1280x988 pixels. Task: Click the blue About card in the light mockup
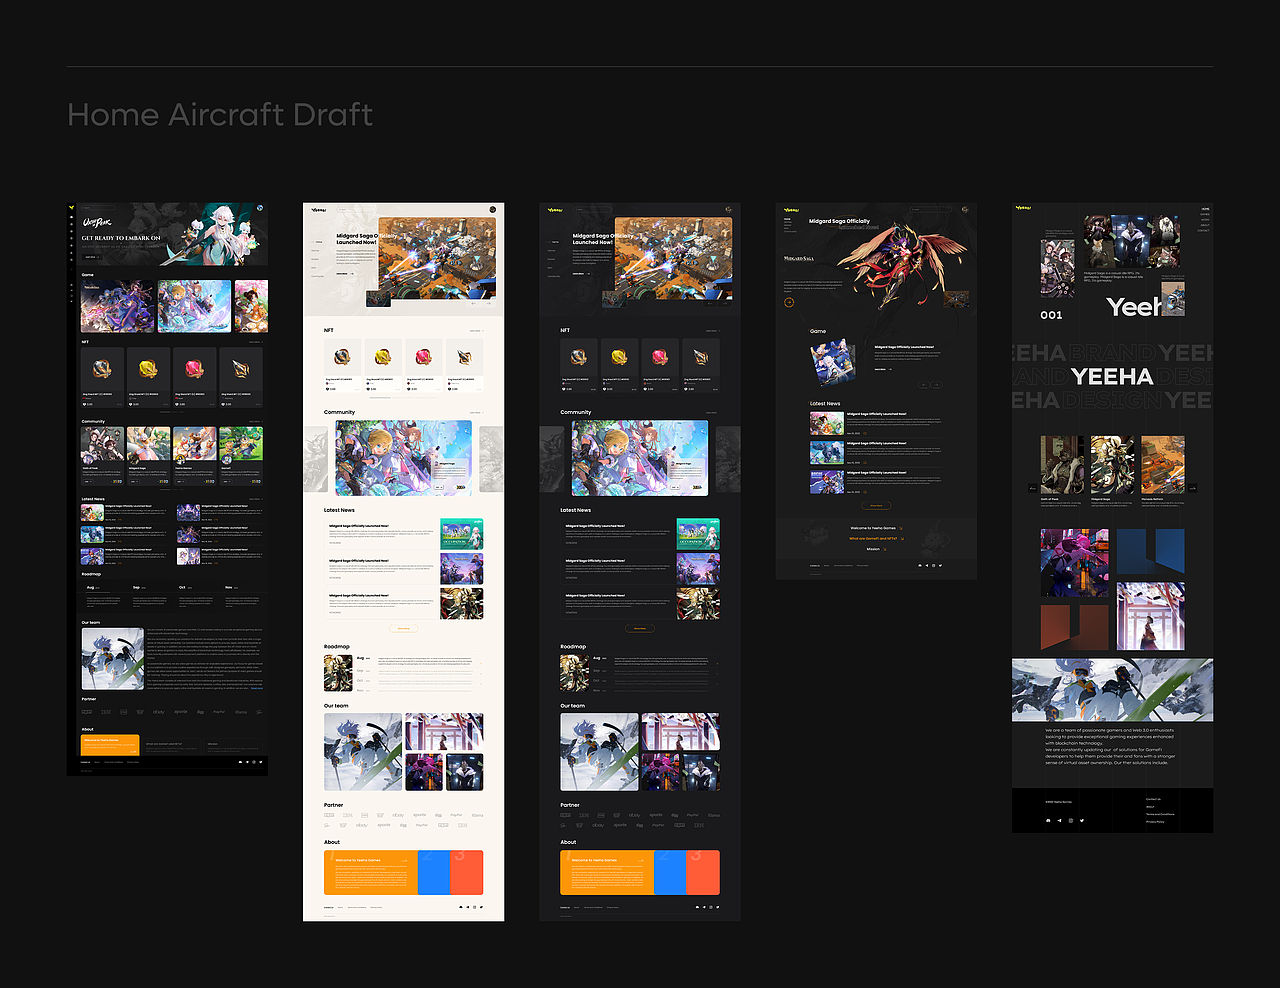click(x=433, y=872)
